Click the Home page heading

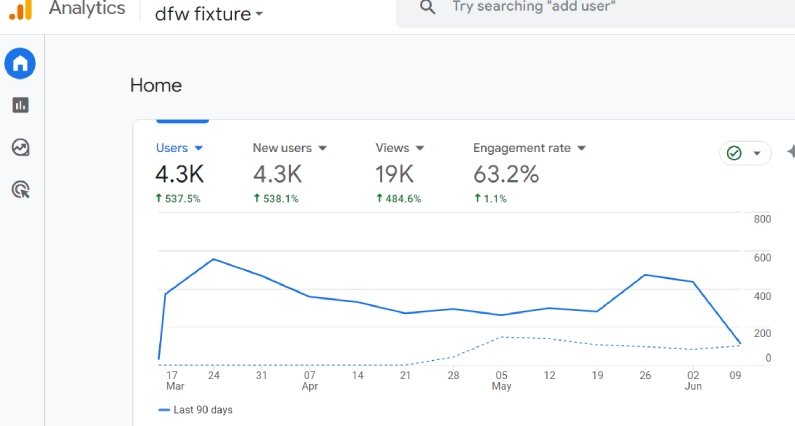[156, 85]
